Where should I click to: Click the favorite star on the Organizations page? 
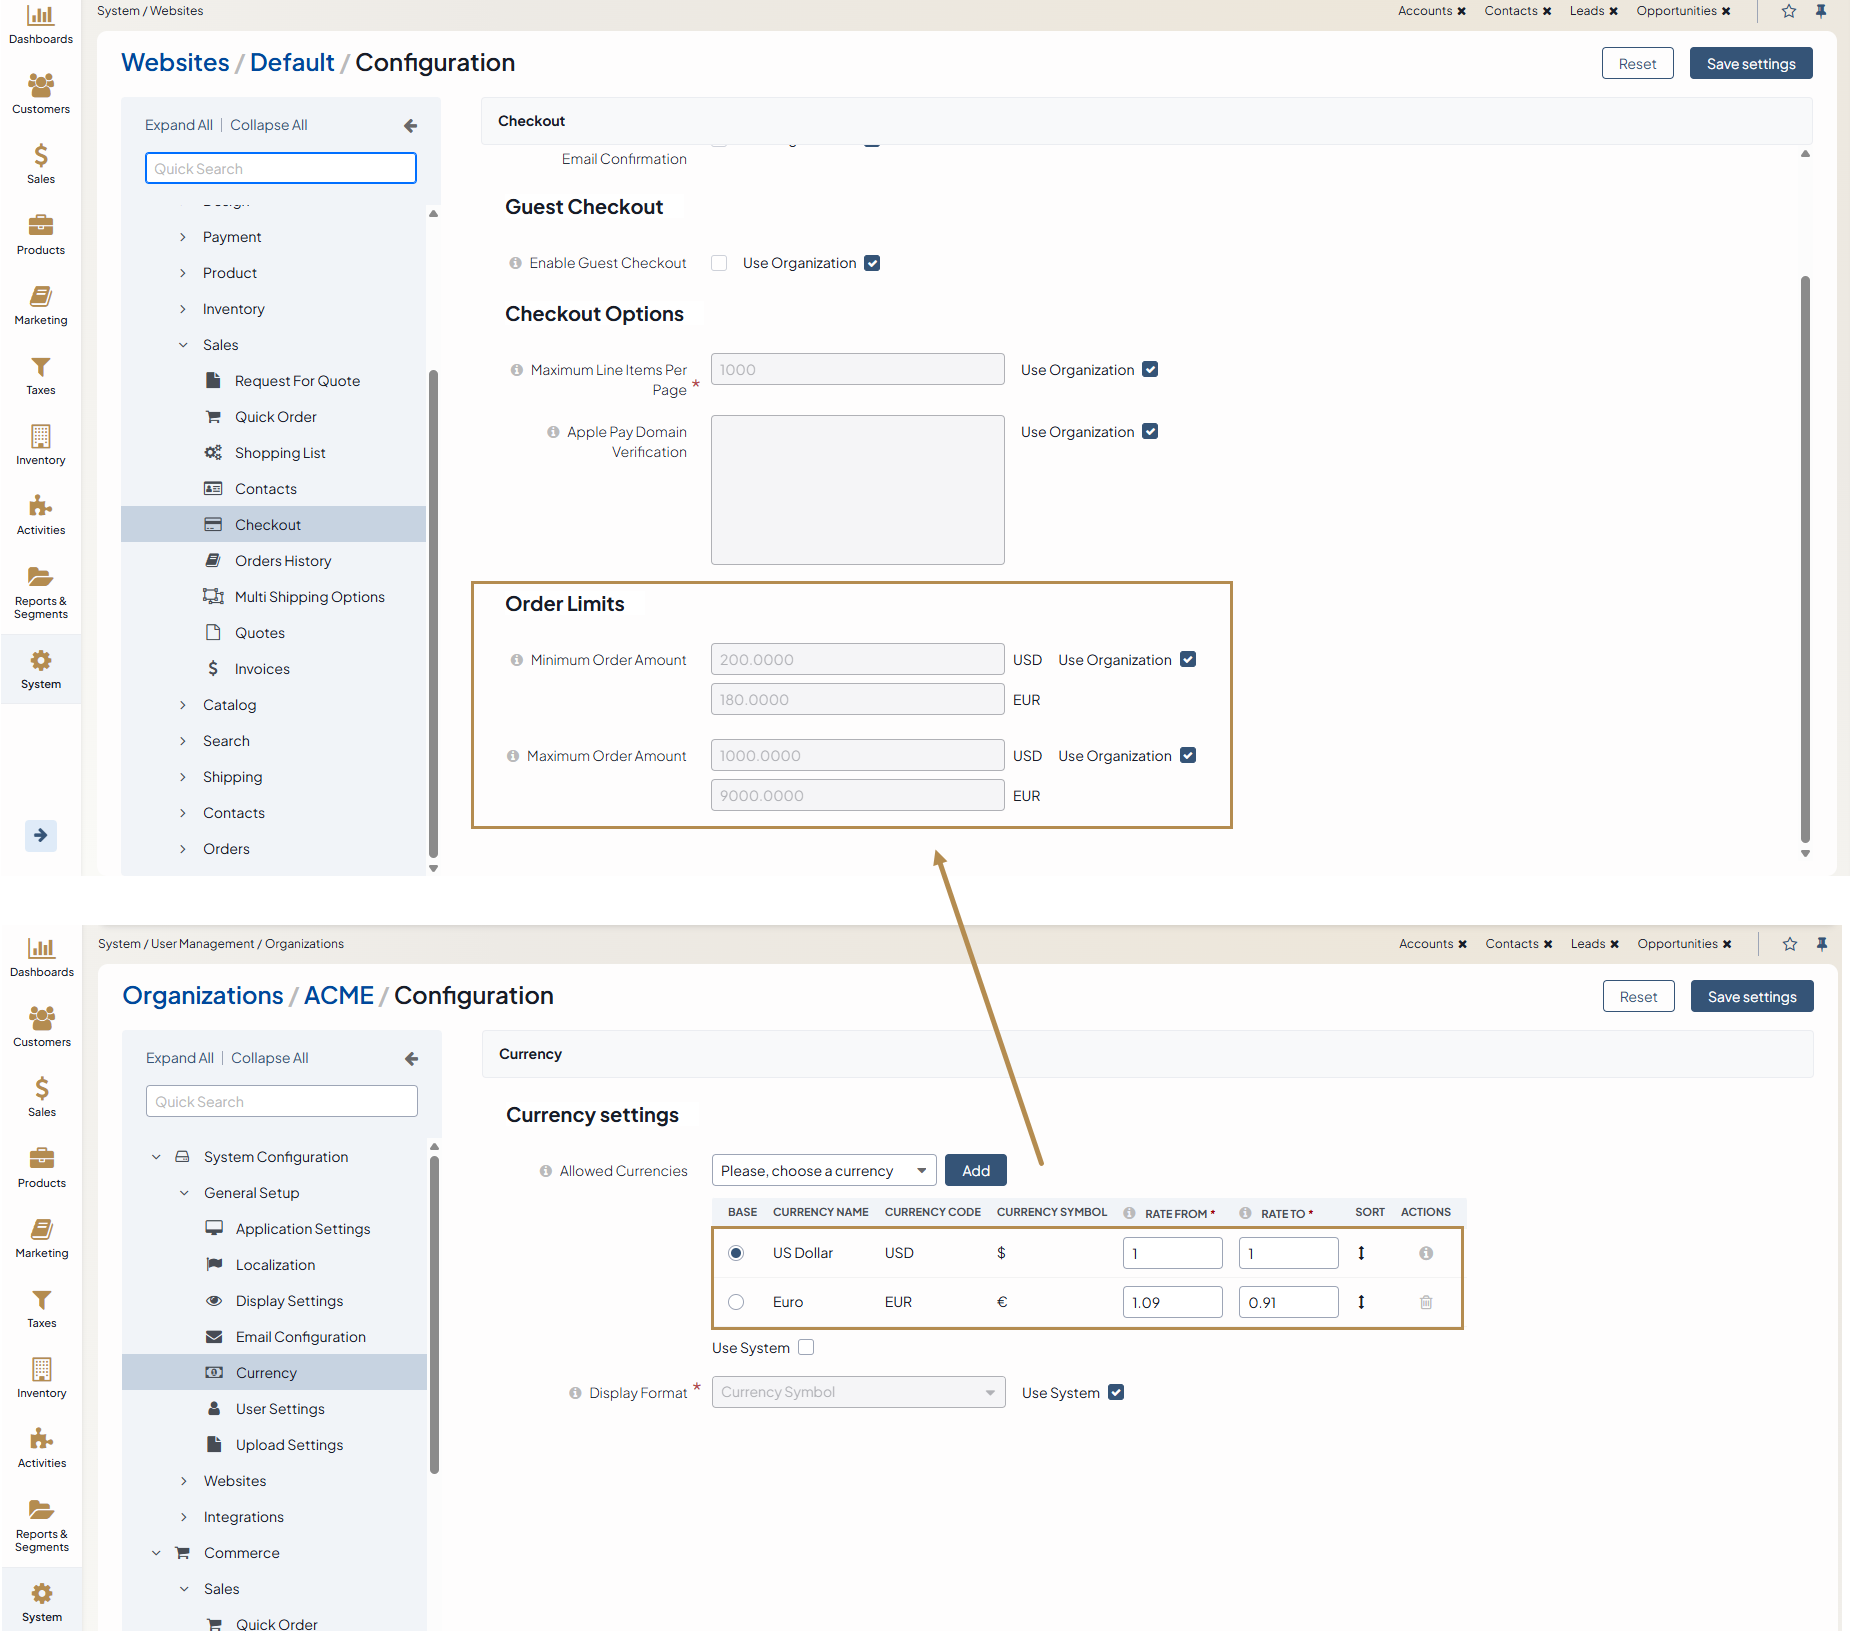pos(1790,944)
